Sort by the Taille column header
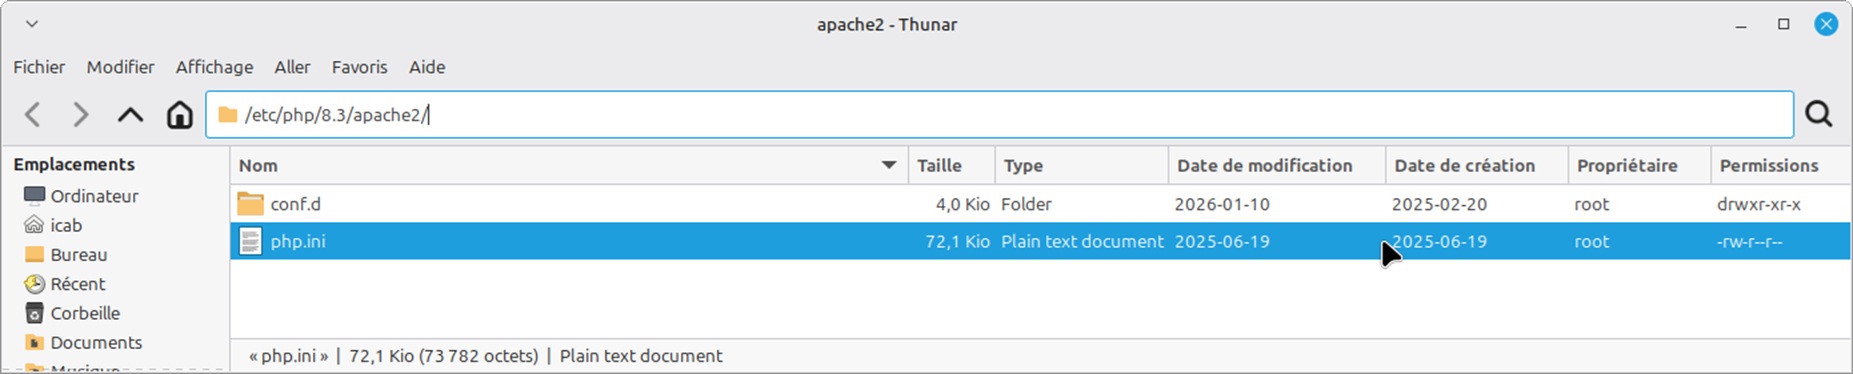The height and width of the screenshot is (374, 1853). point(951,165)
